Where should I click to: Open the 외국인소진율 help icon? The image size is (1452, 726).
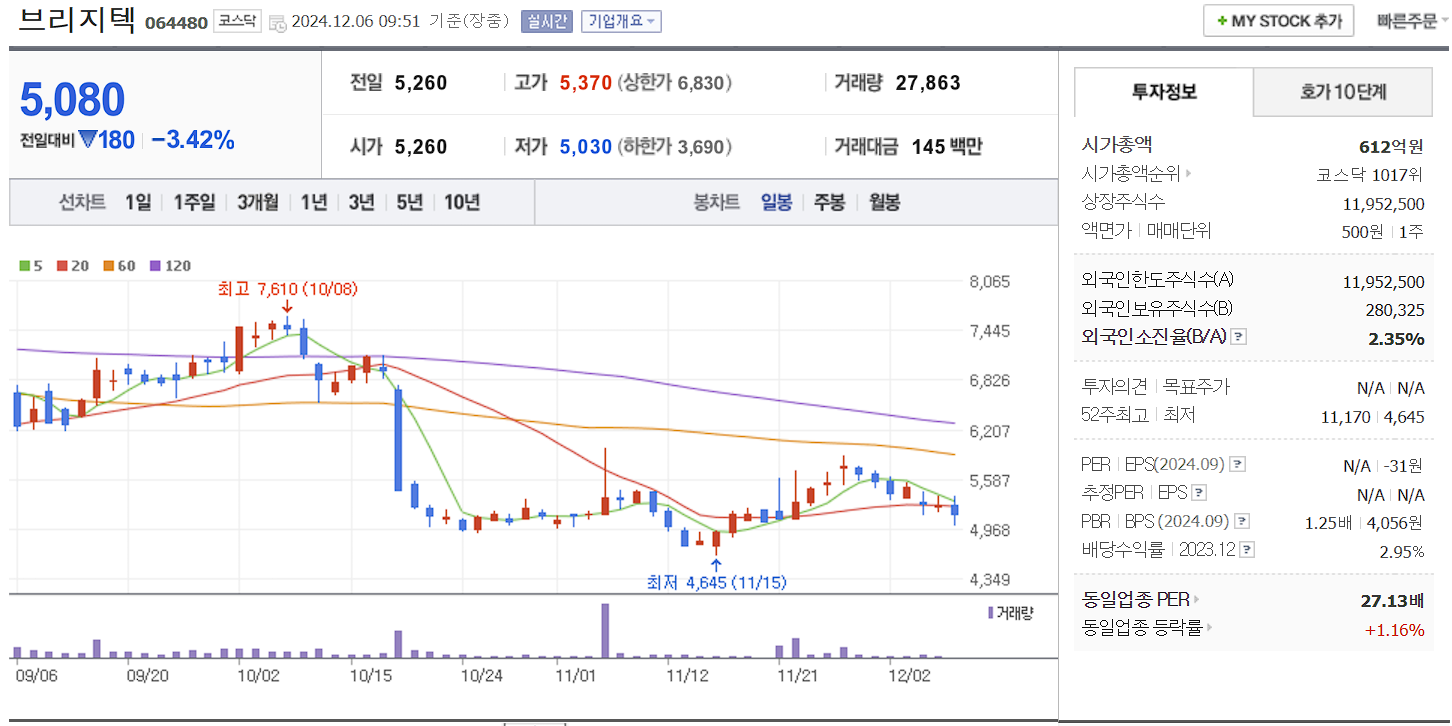[x=1238, y=336]
